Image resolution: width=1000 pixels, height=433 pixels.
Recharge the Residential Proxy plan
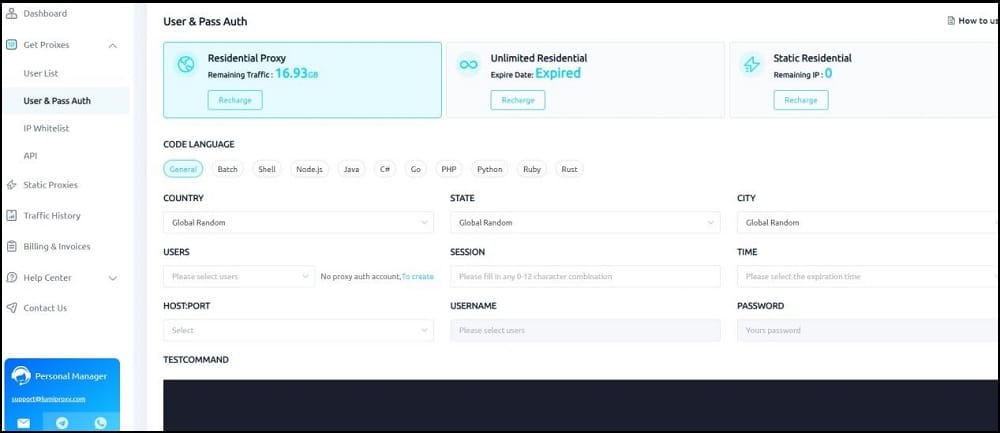coord(235,100)
